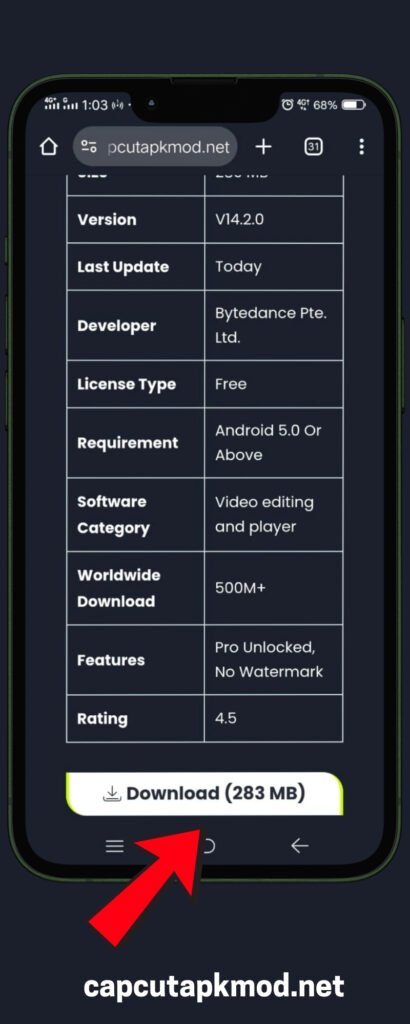This screenshot has width=410, height=1024.
Task: Tap the Android back arrow button
Action: point(300,846)
